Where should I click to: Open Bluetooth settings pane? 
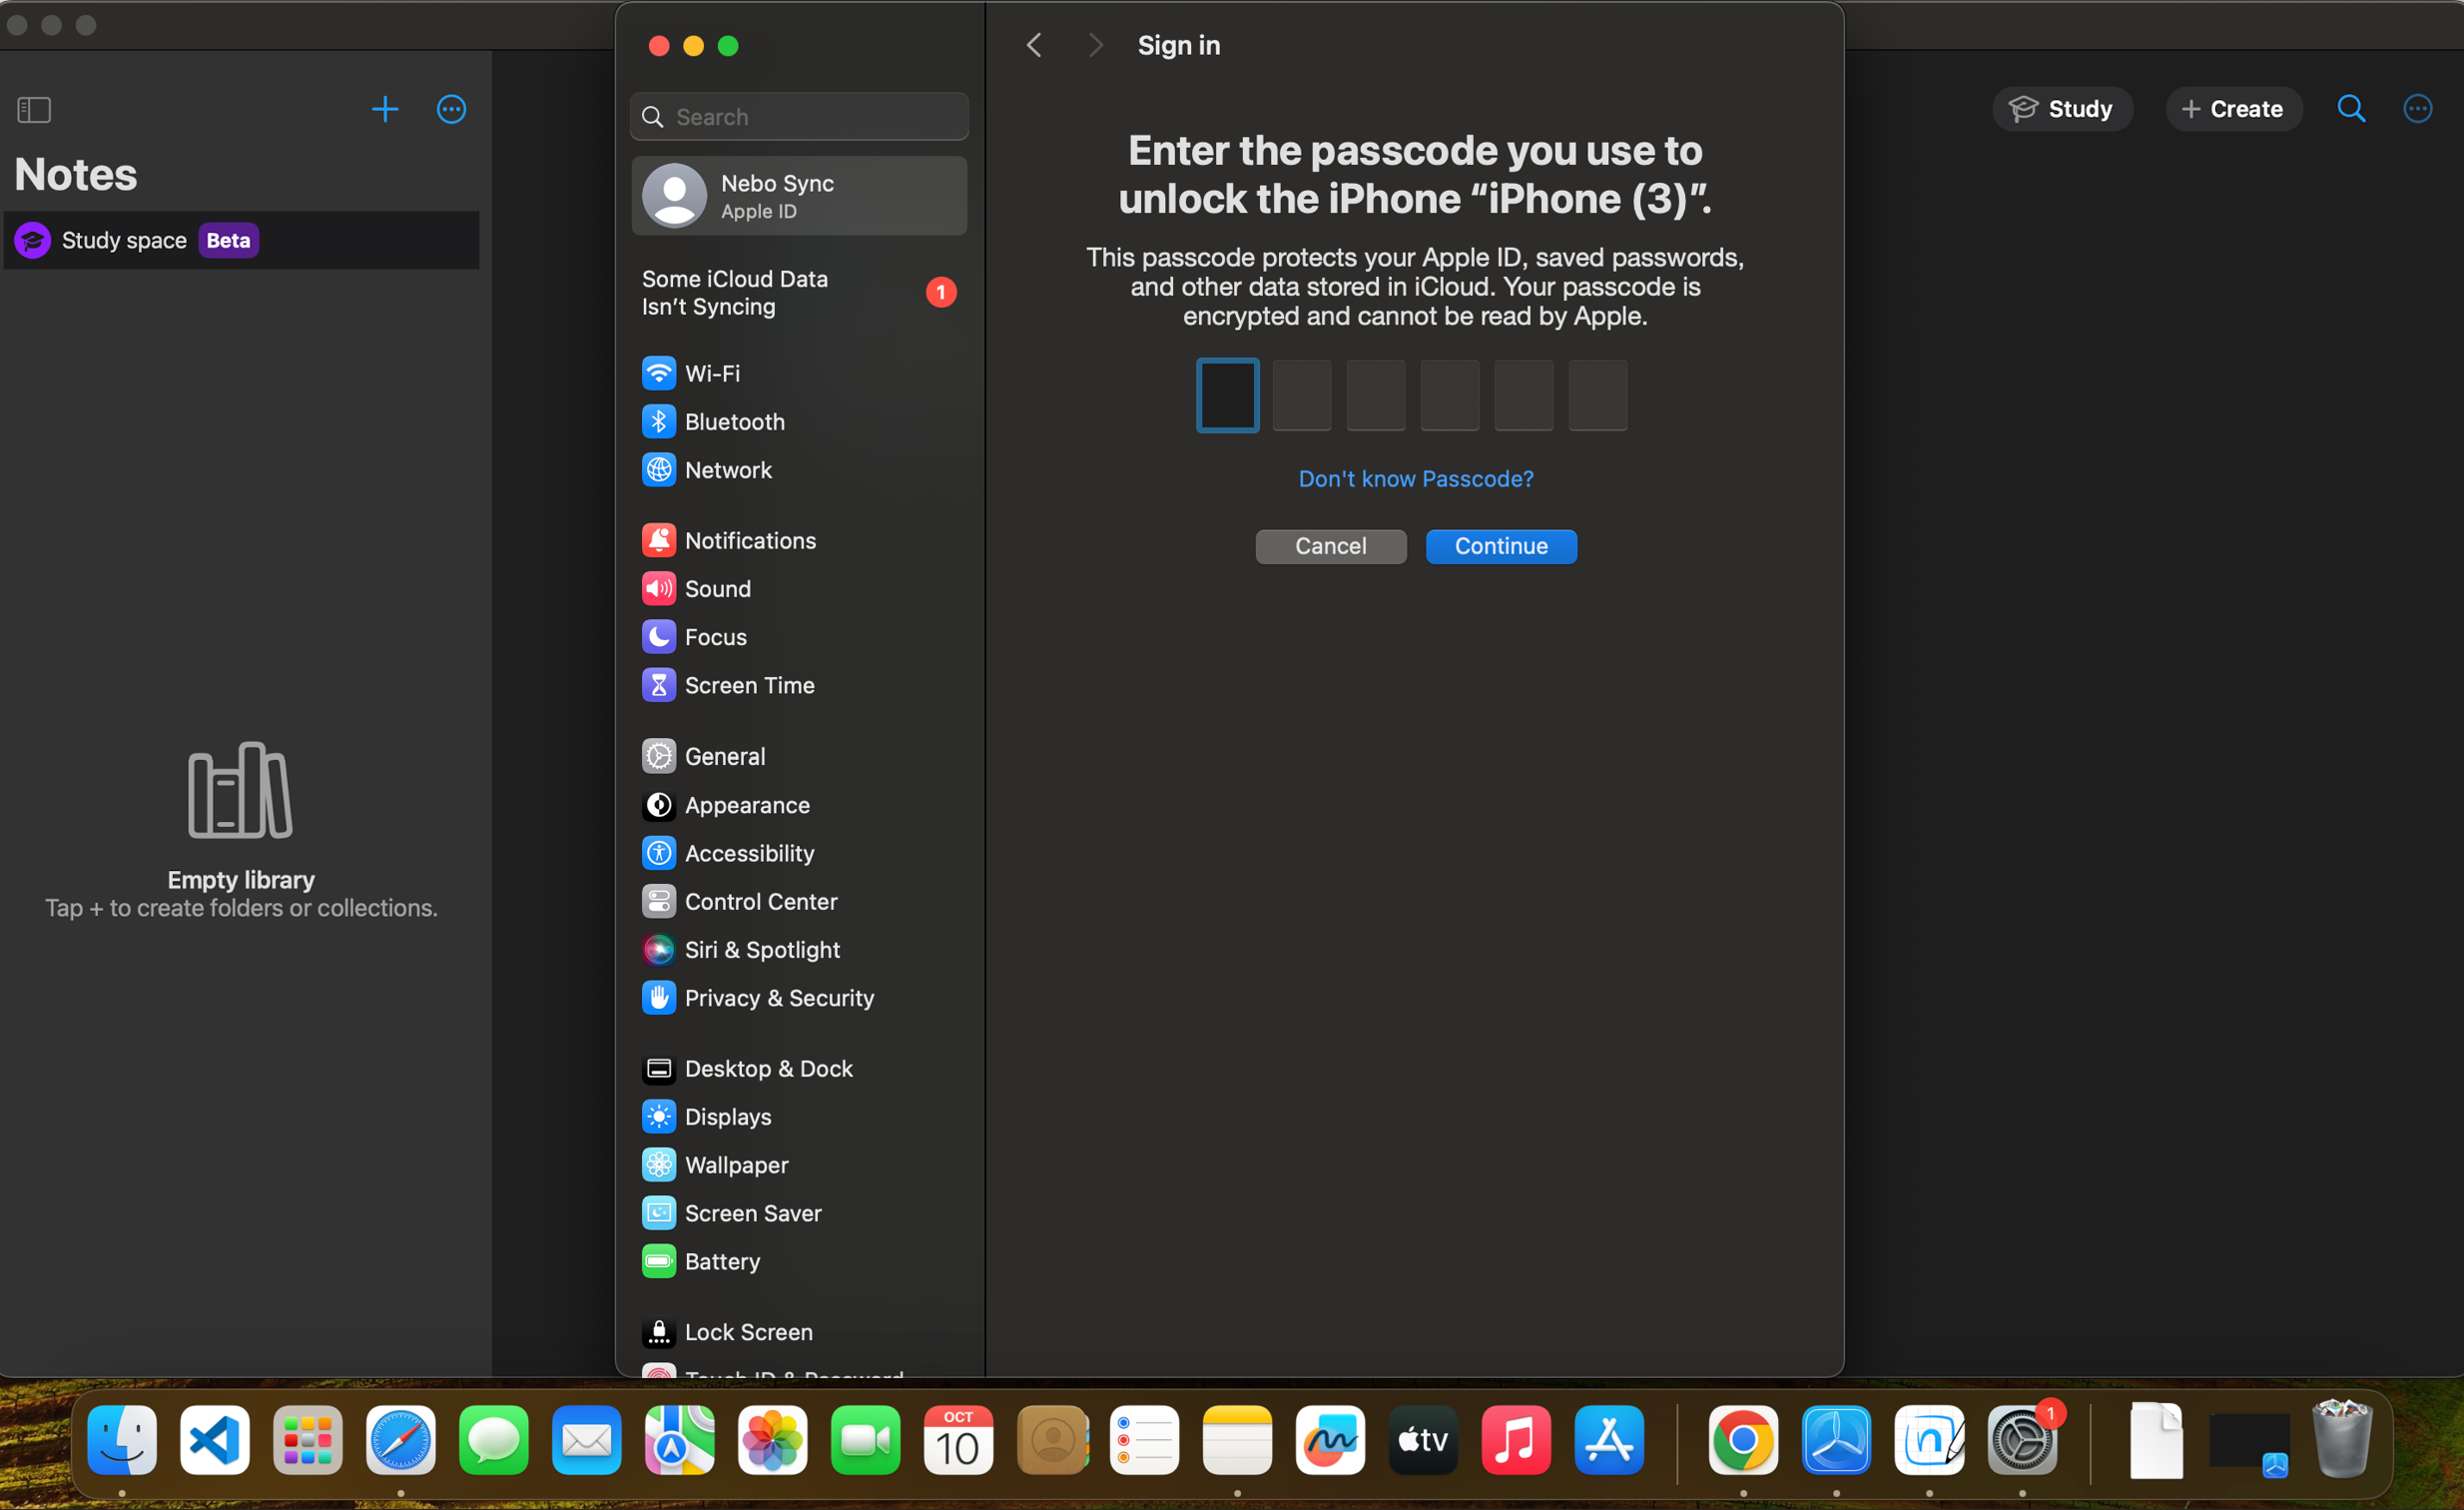coord(734,422)
